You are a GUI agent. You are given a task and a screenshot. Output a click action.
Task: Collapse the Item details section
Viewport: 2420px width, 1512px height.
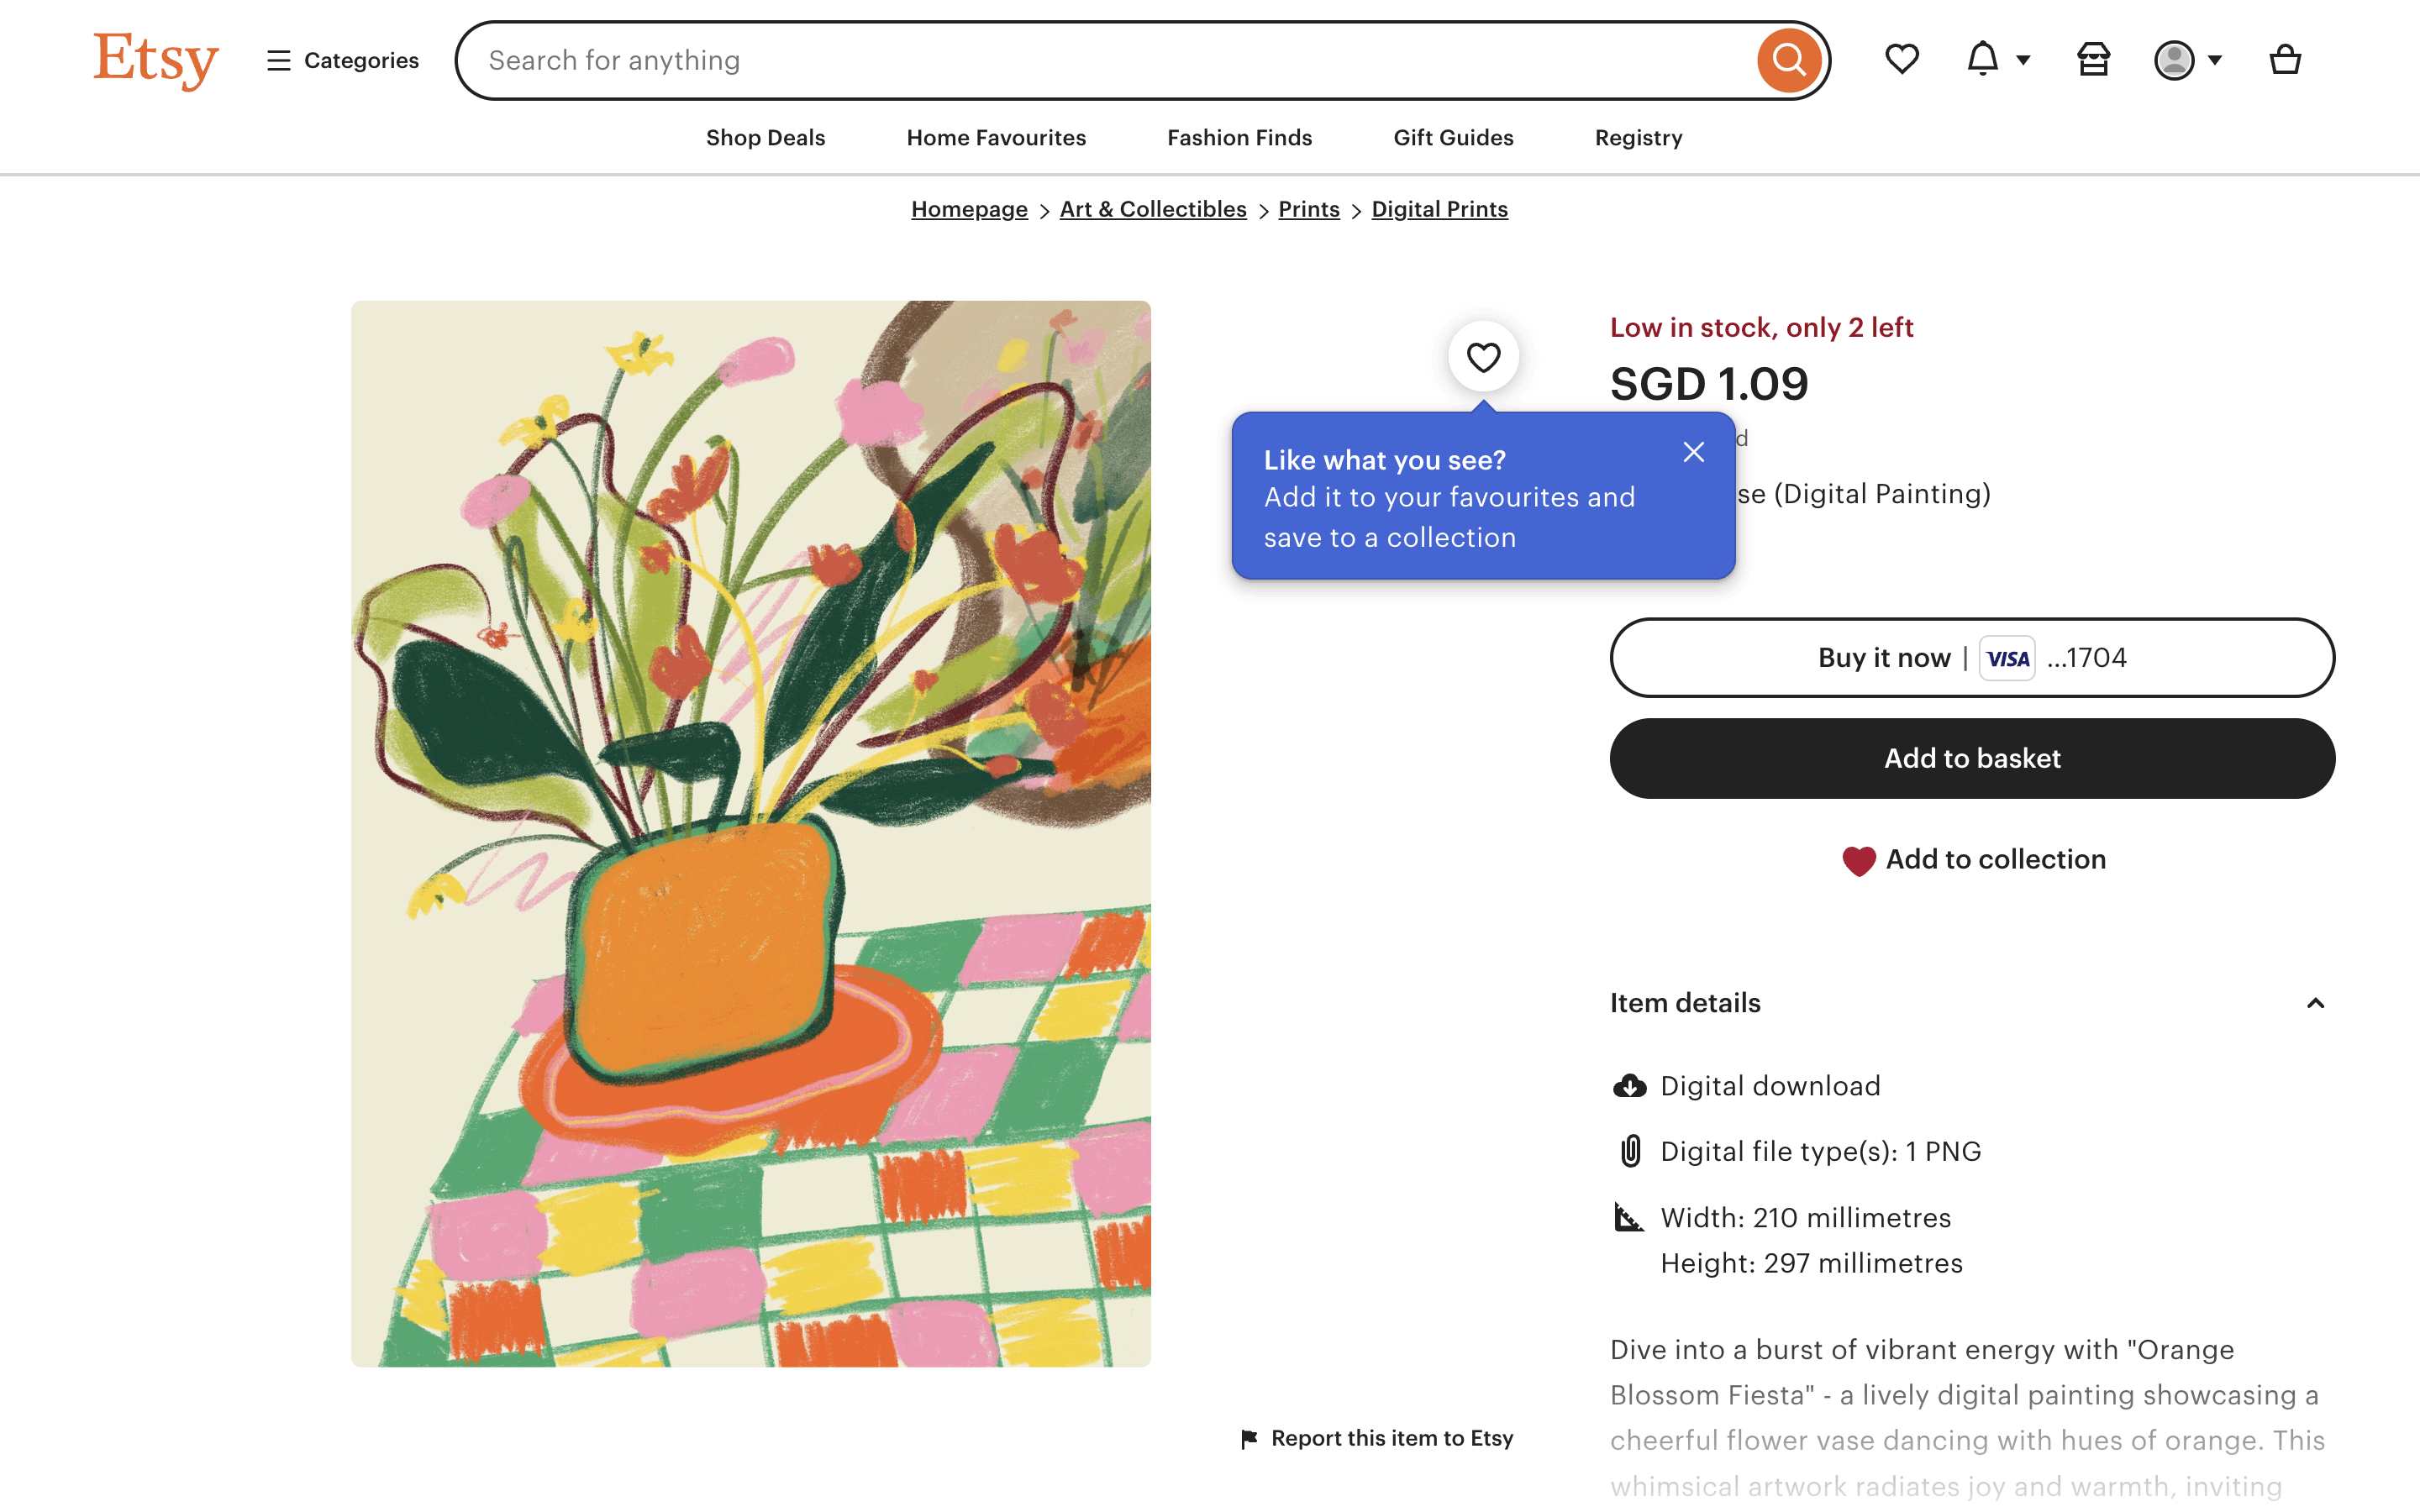(x=2314, y=1003)
